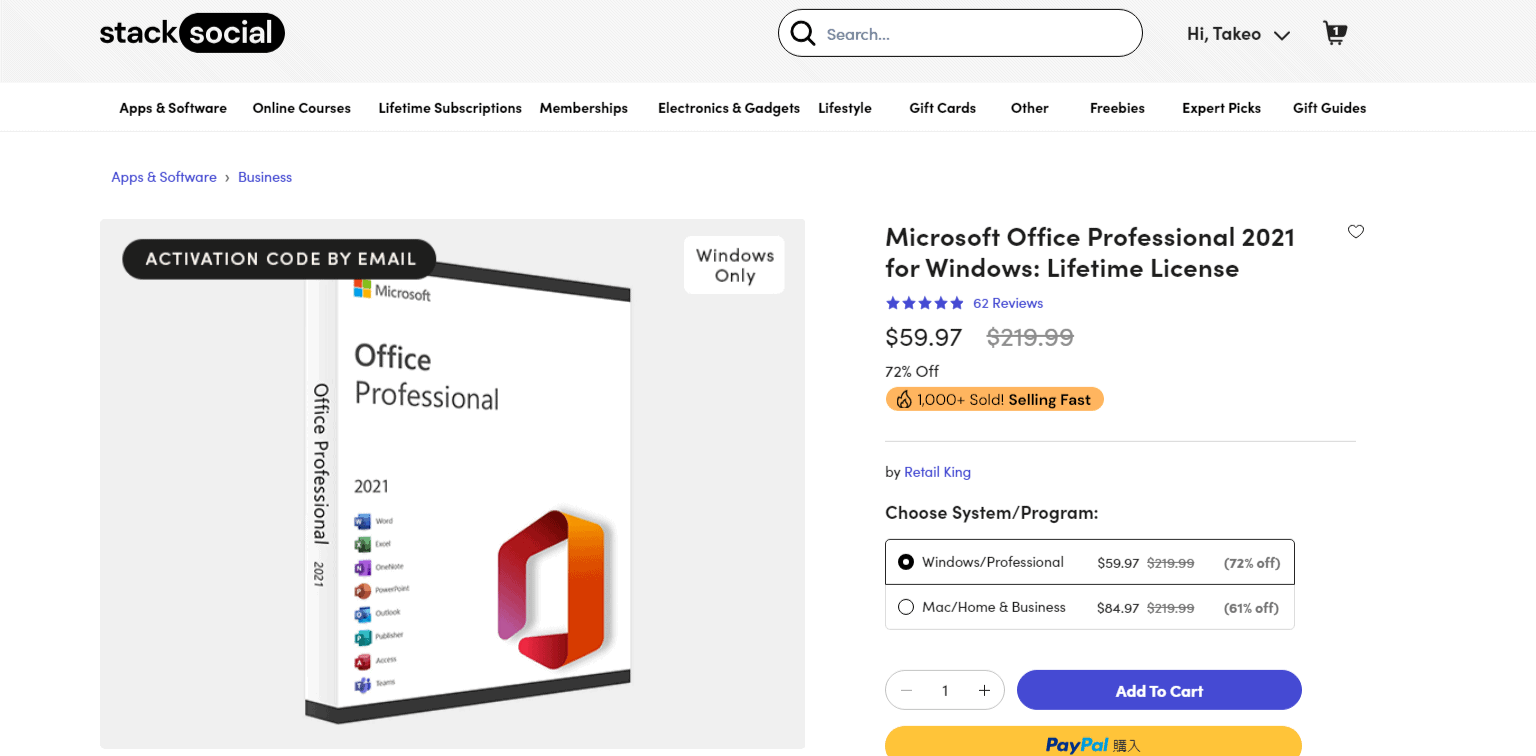
Task: Visit the Retail King seller page
Action: pos(937,471)
